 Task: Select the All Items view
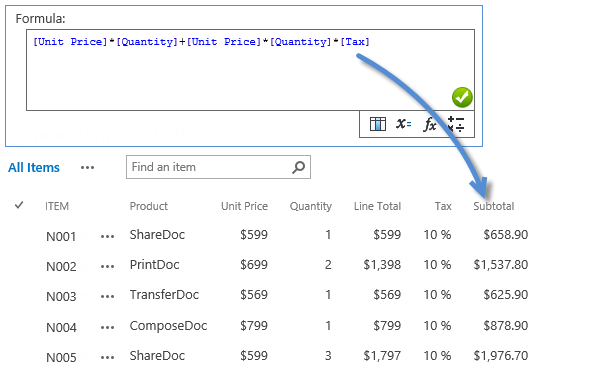tap(34, 167)
